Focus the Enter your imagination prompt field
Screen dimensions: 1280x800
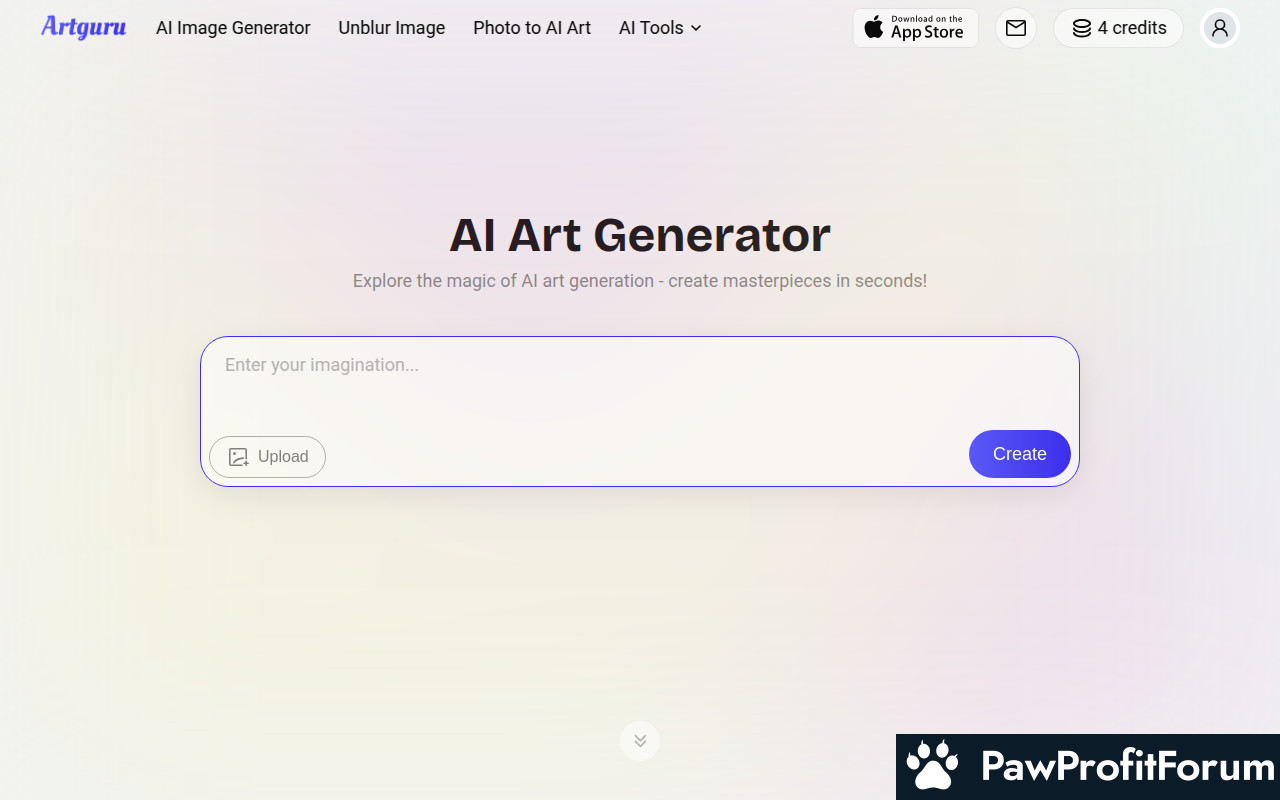coord(640,385)
